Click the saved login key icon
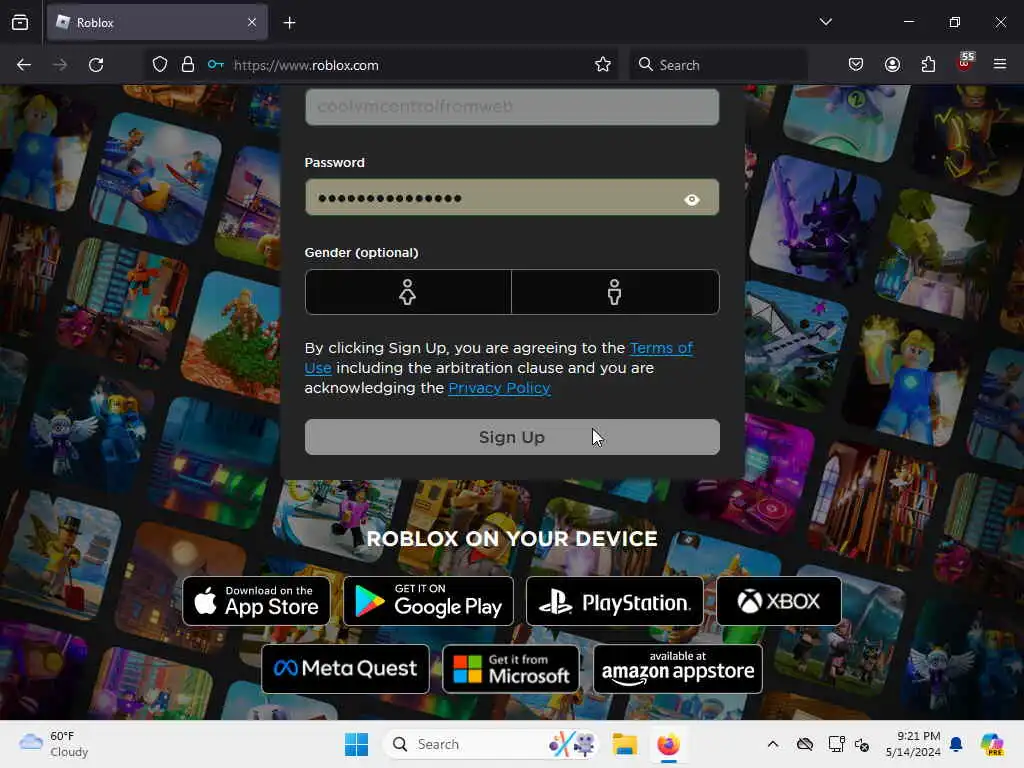 click(x=216, y=65)
